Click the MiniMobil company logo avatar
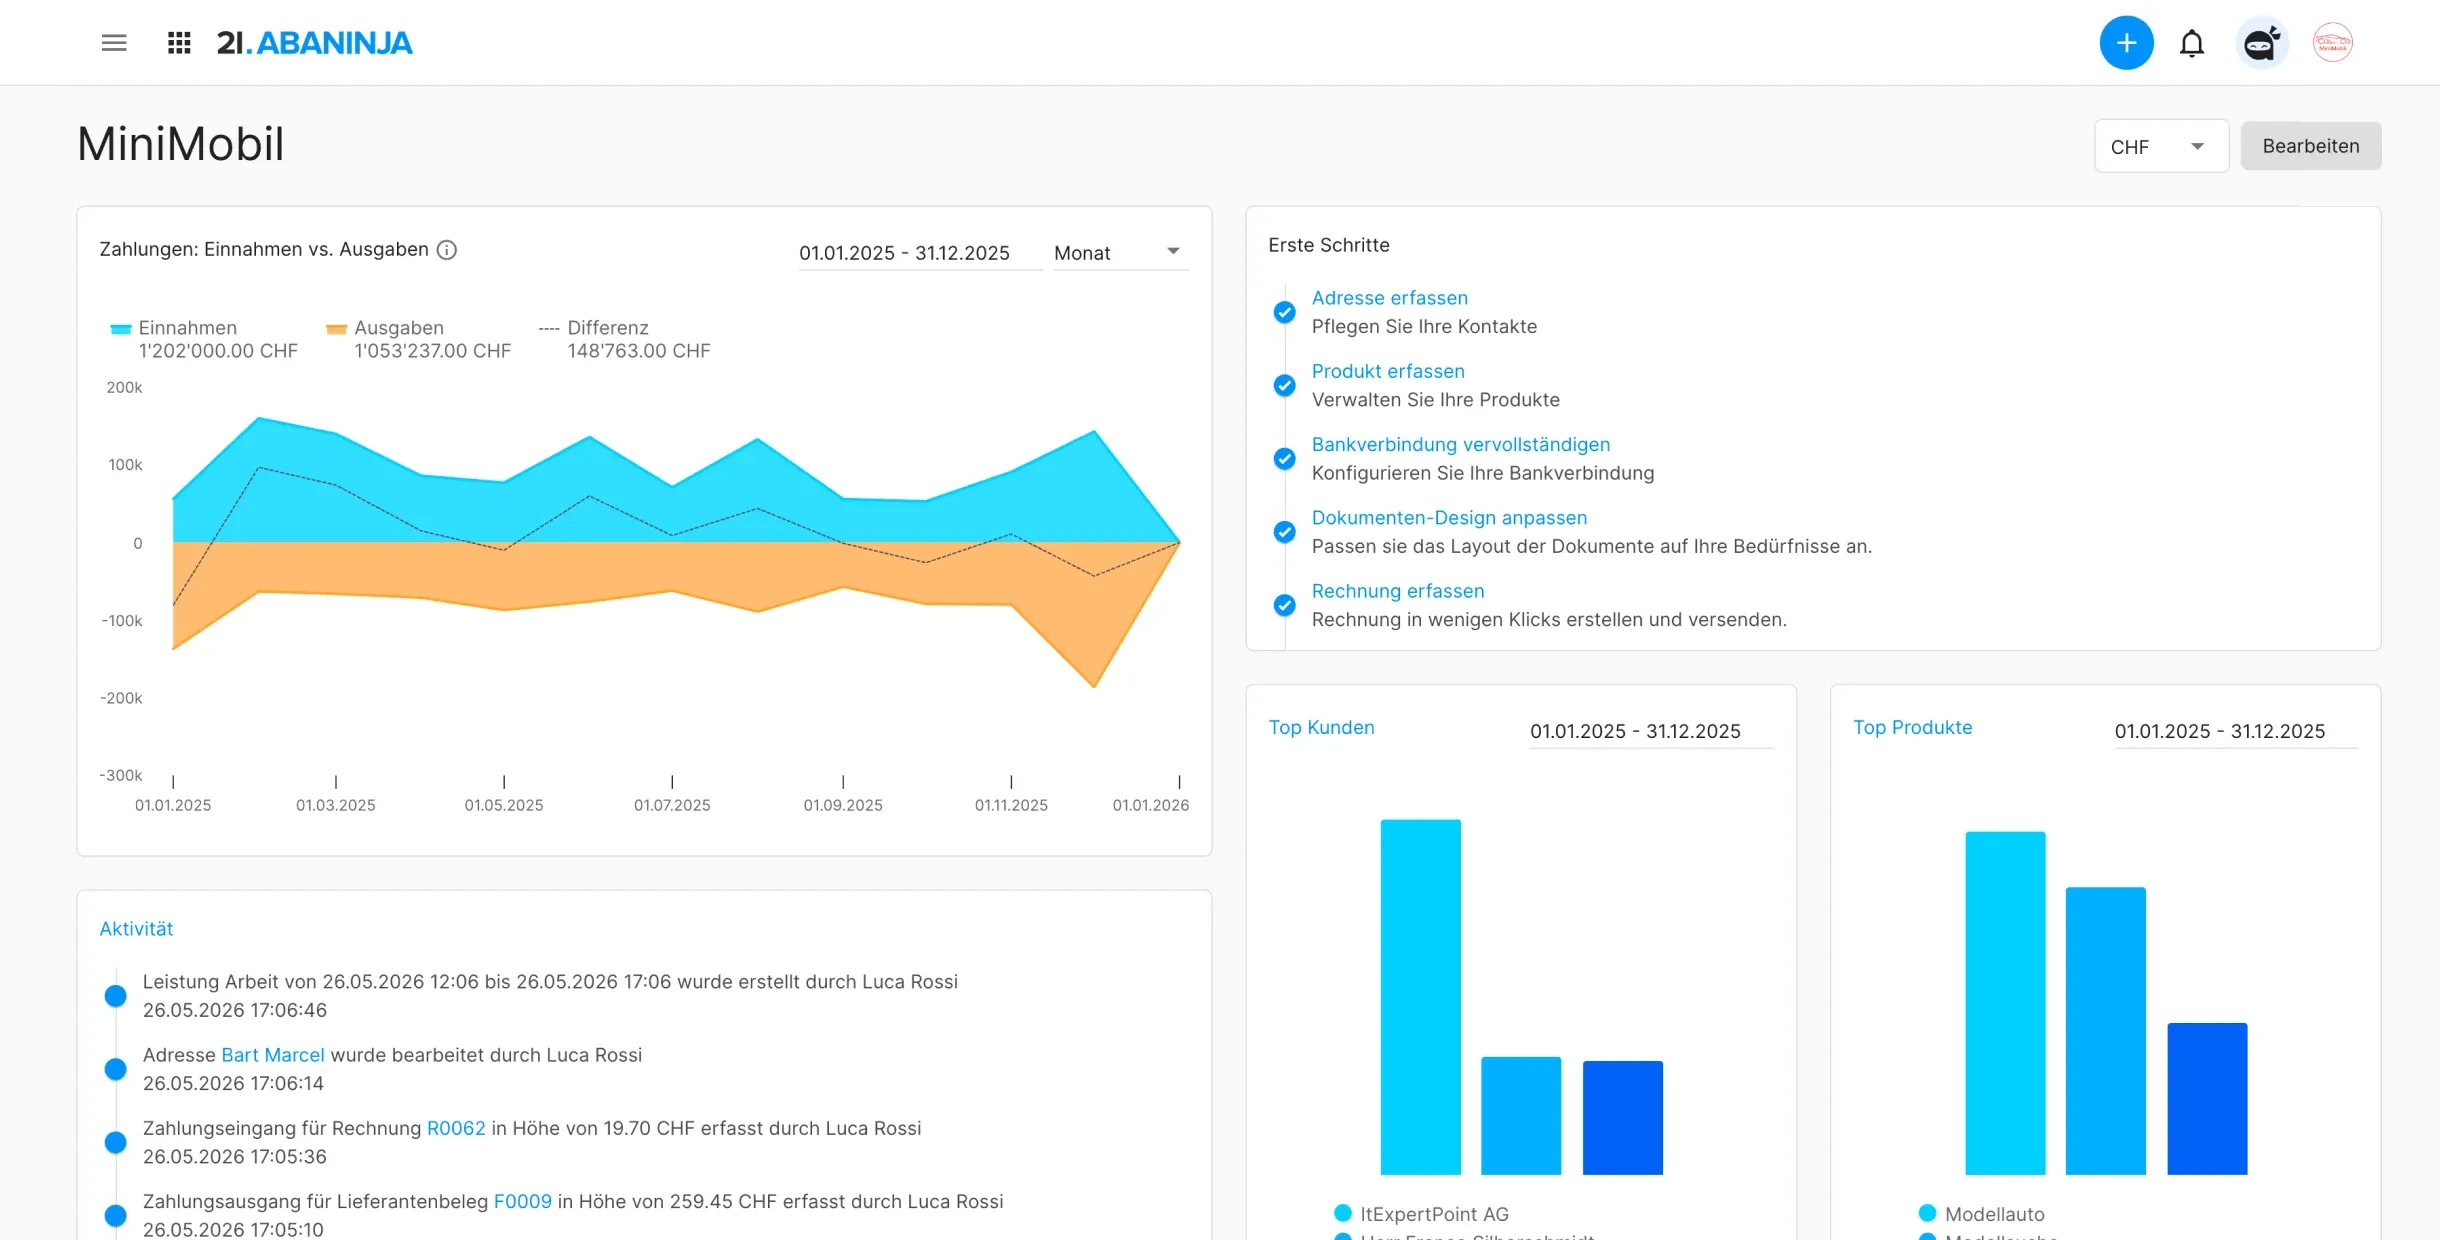 click(x=2333, y=43)
